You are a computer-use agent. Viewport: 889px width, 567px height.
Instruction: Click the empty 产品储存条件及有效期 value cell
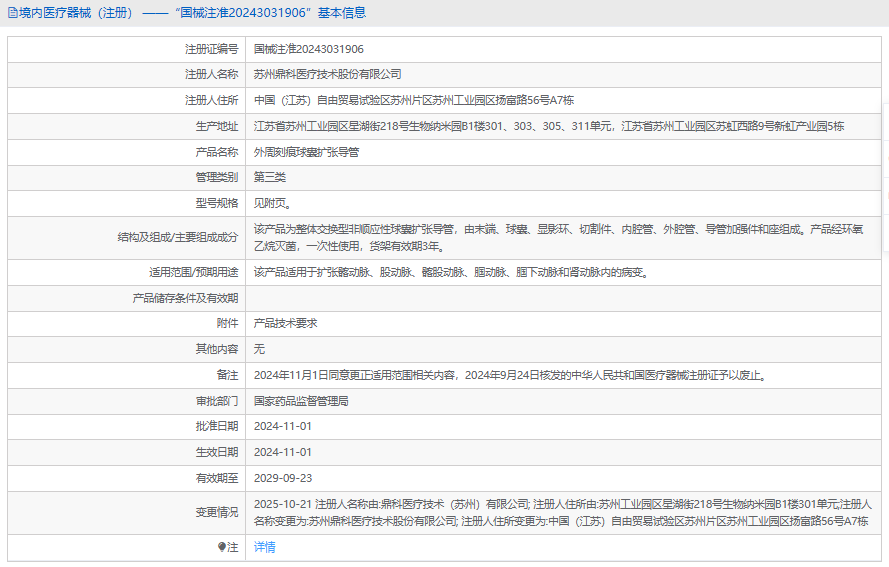tap(560, 298)
